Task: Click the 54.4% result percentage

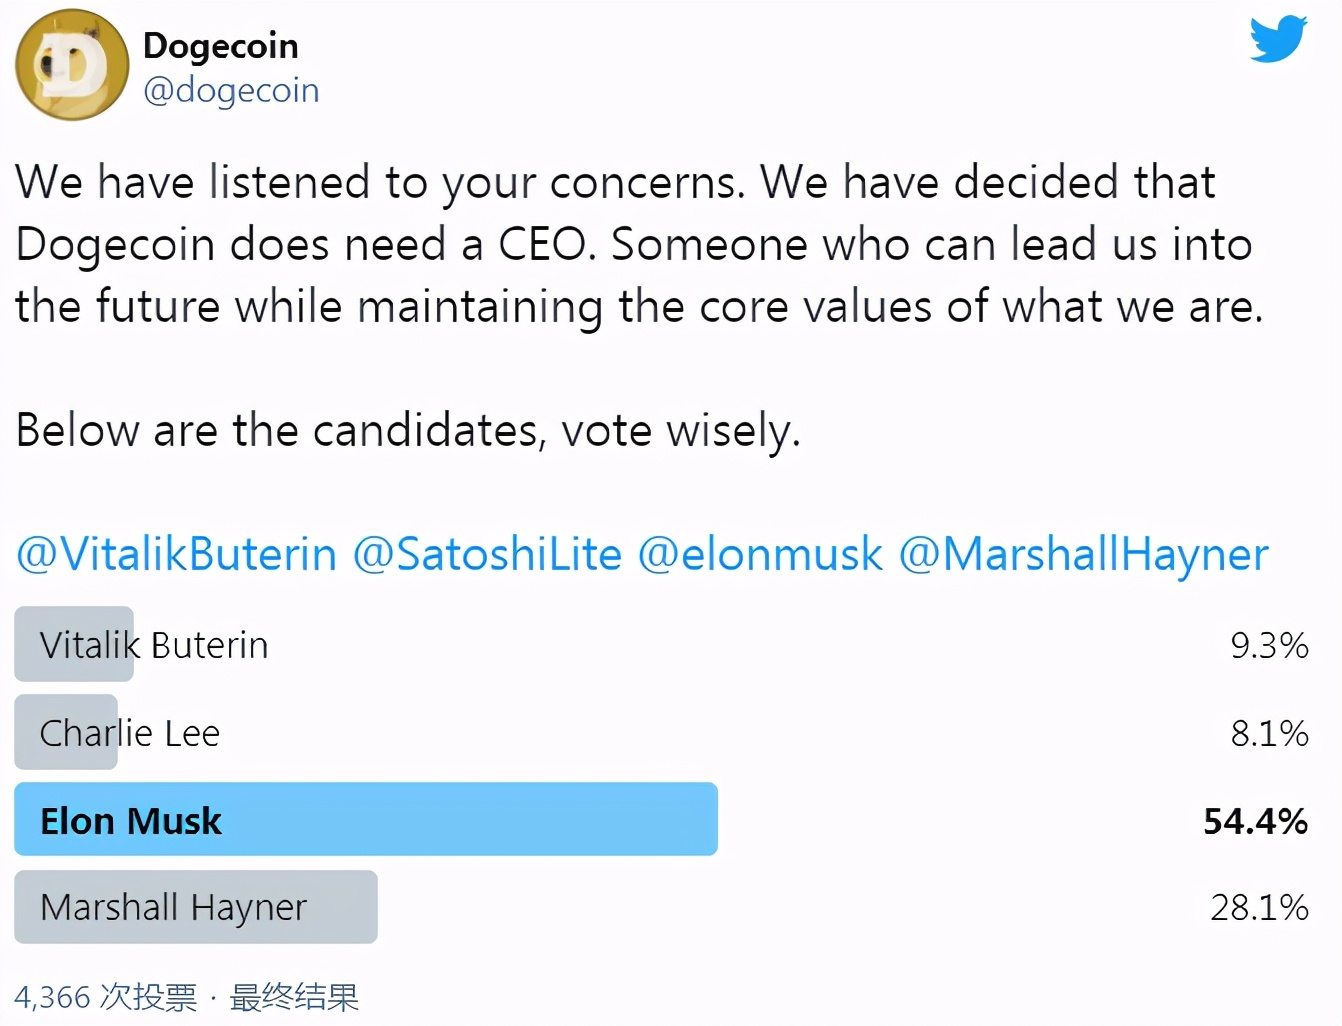Action: pos(1255,821)
